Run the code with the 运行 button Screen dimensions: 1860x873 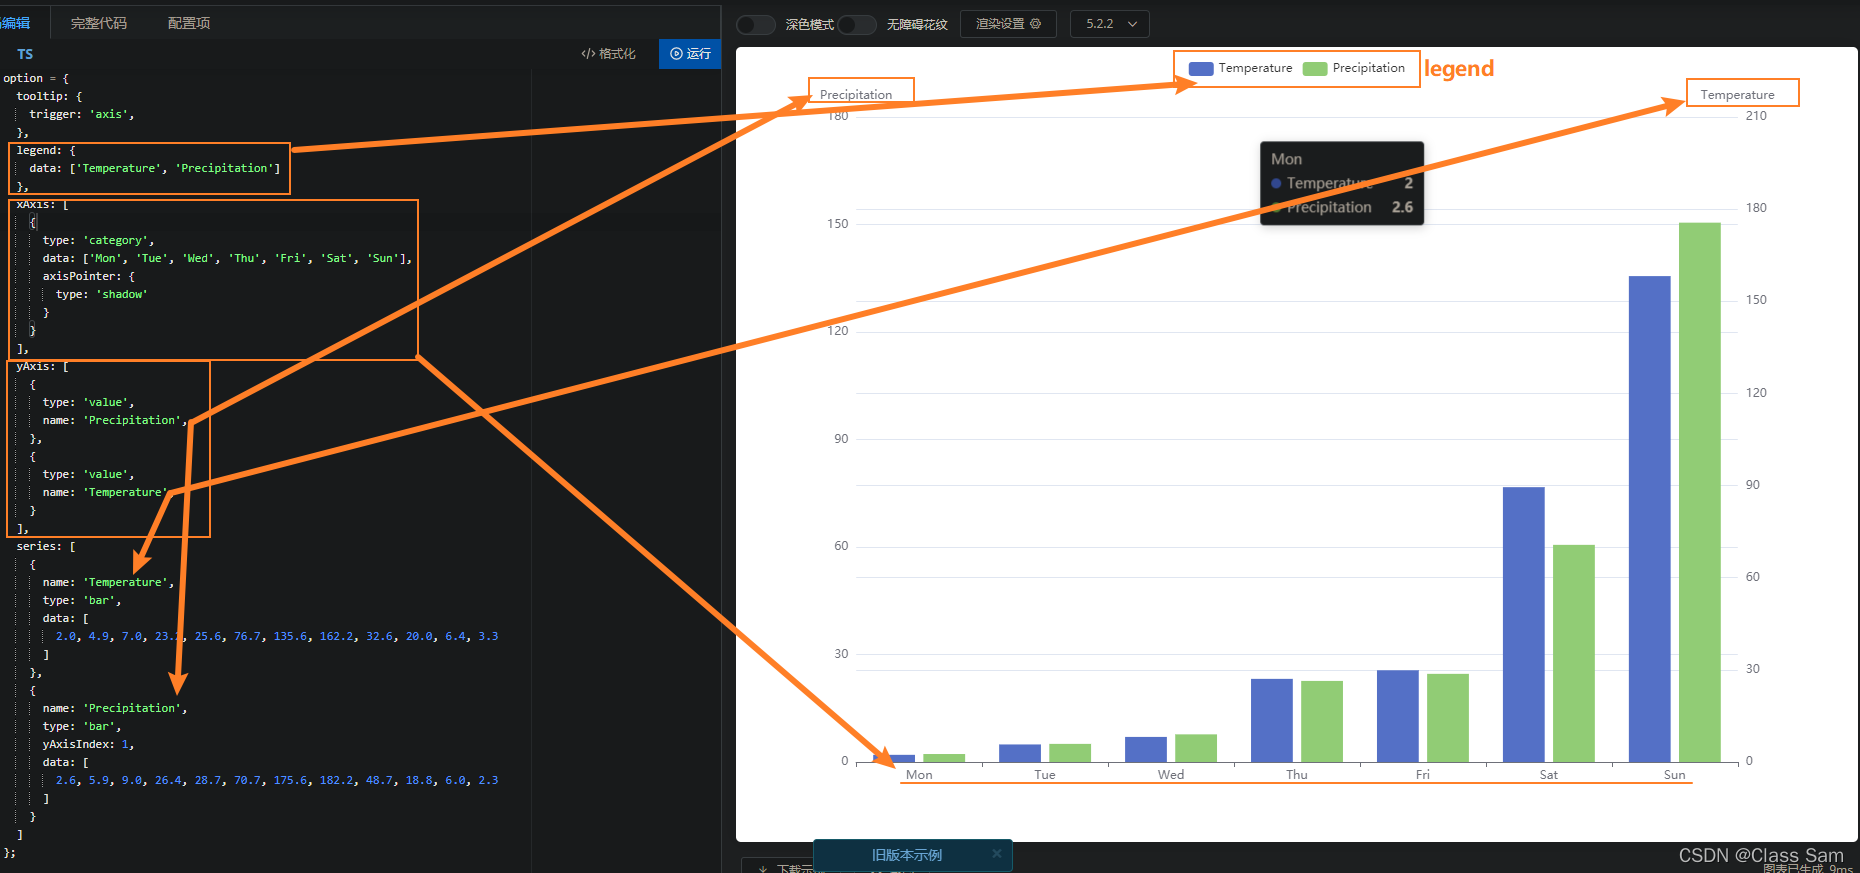coord(690,54)
